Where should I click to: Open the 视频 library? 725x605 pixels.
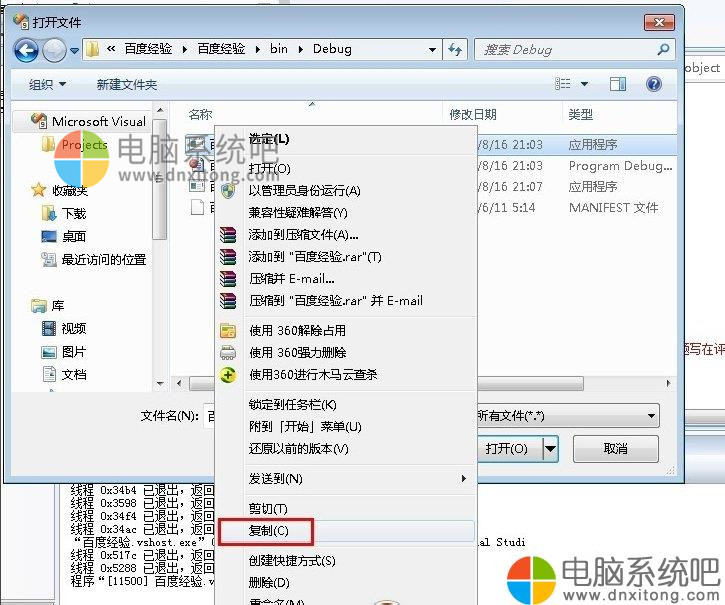pyautogui.click(x=64, y=328)
